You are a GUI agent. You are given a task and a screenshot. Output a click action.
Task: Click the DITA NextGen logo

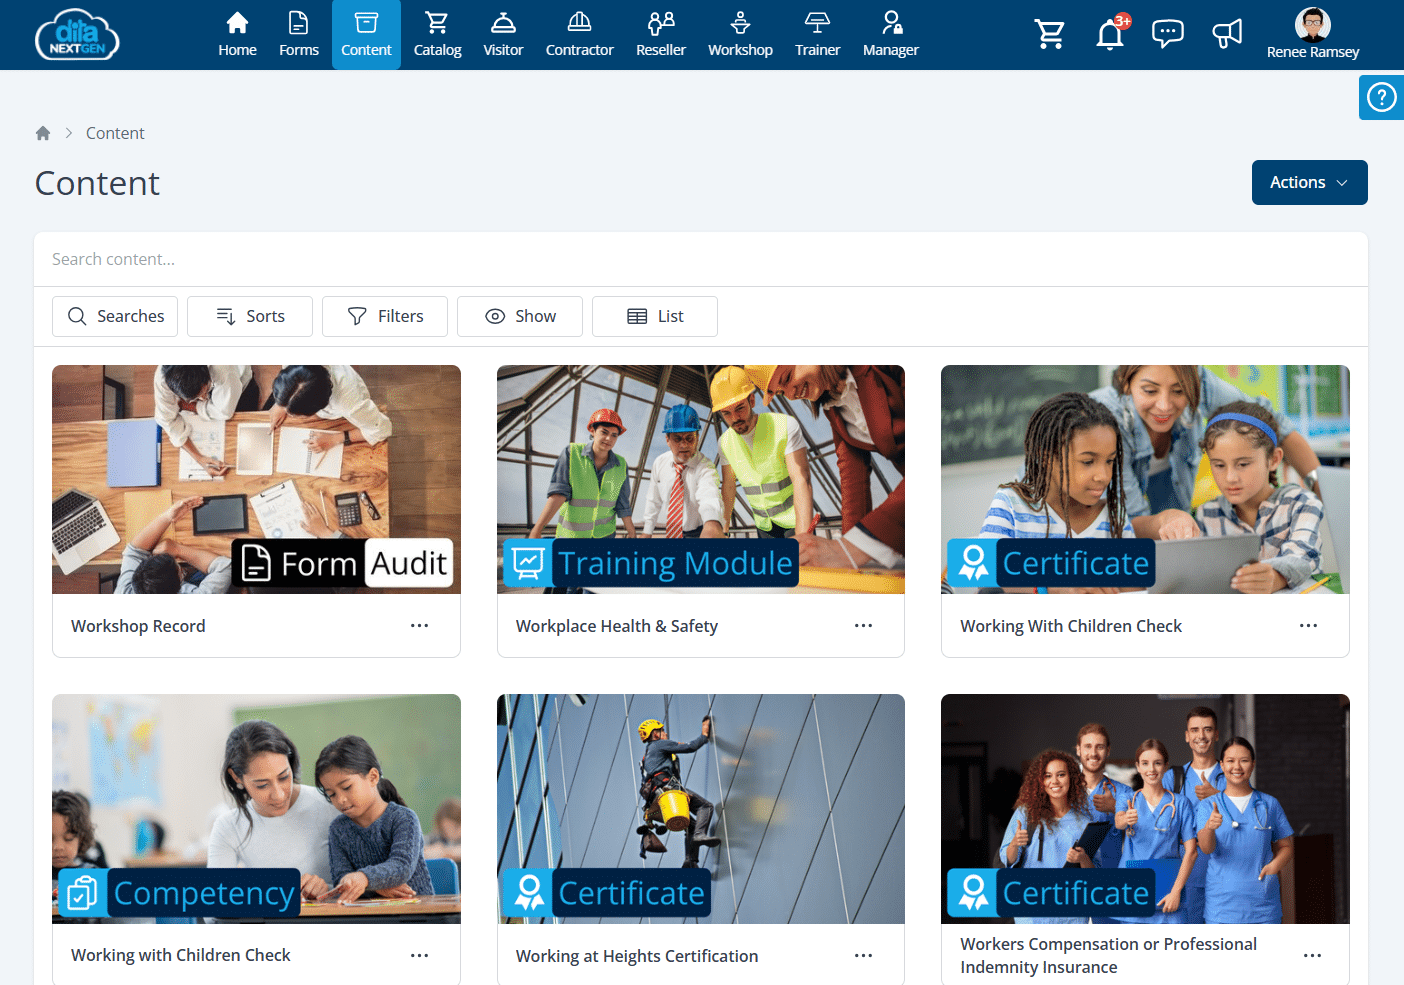(x=77, y=35)
